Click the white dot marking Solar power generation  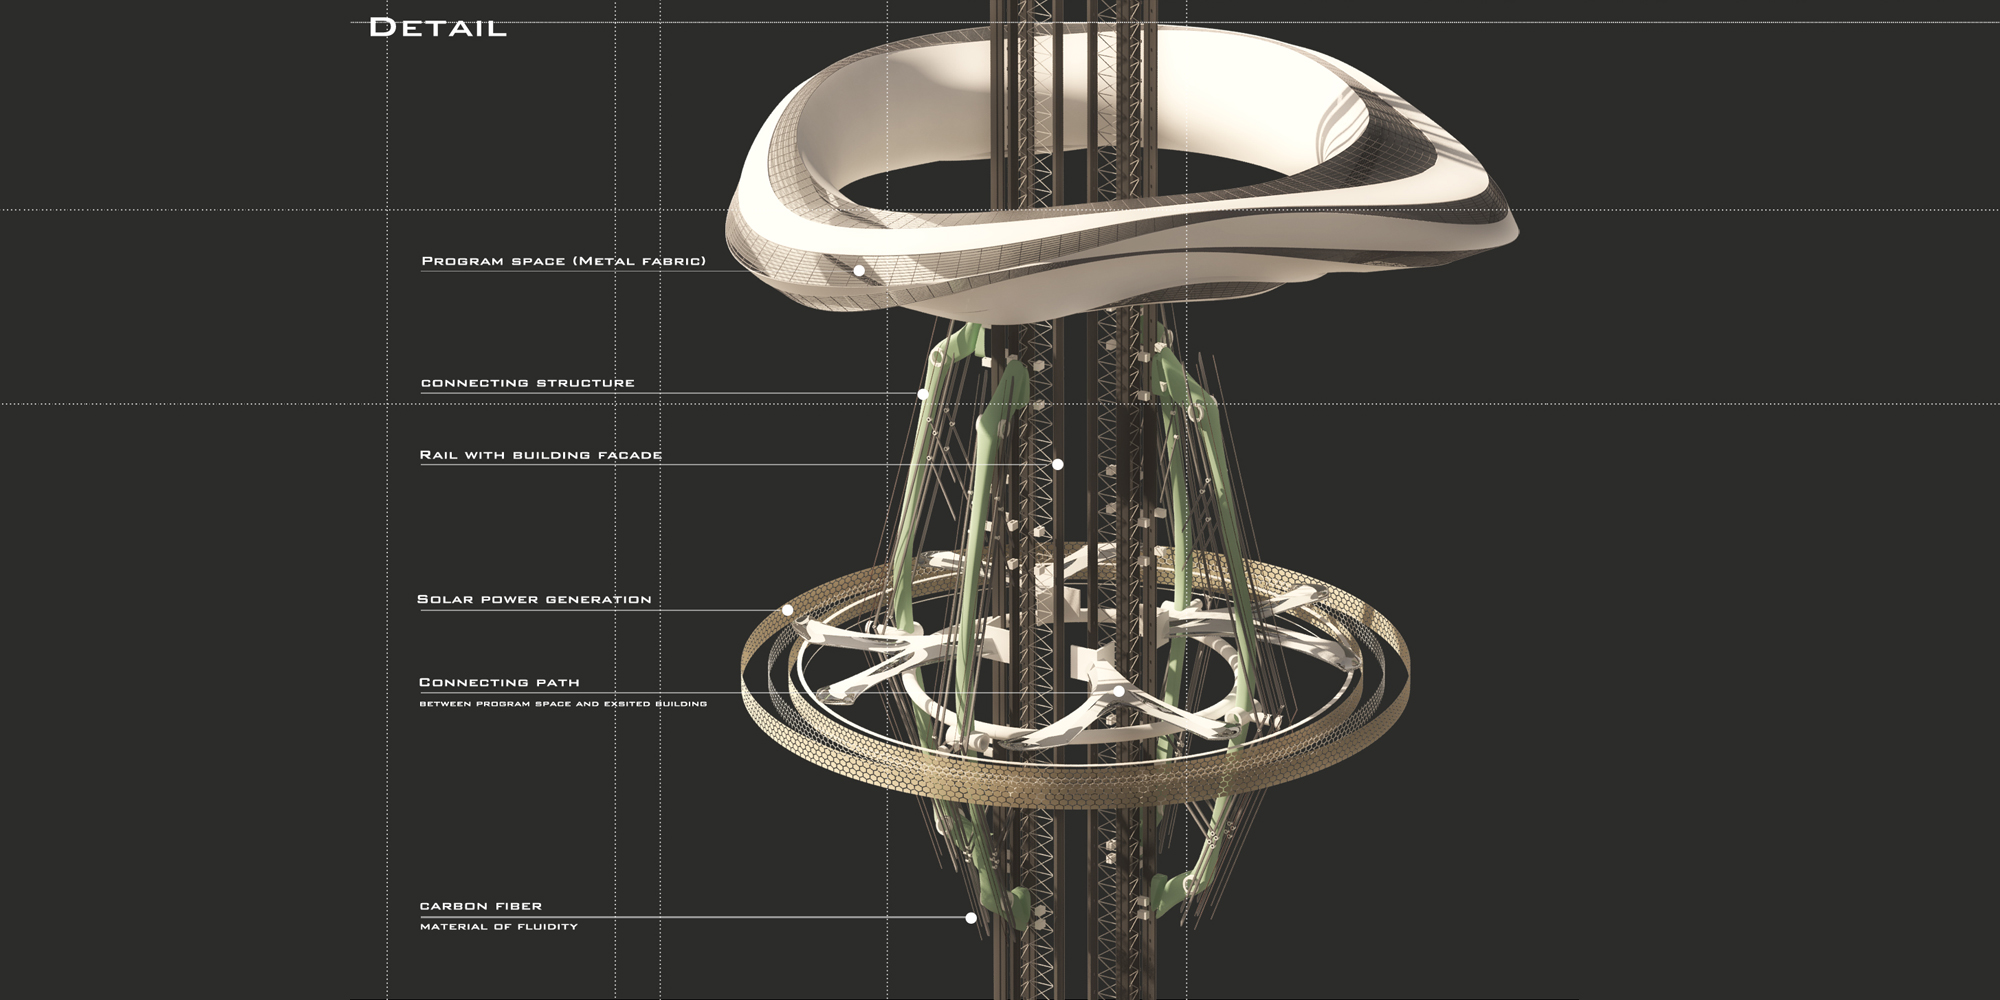(788, 609)
